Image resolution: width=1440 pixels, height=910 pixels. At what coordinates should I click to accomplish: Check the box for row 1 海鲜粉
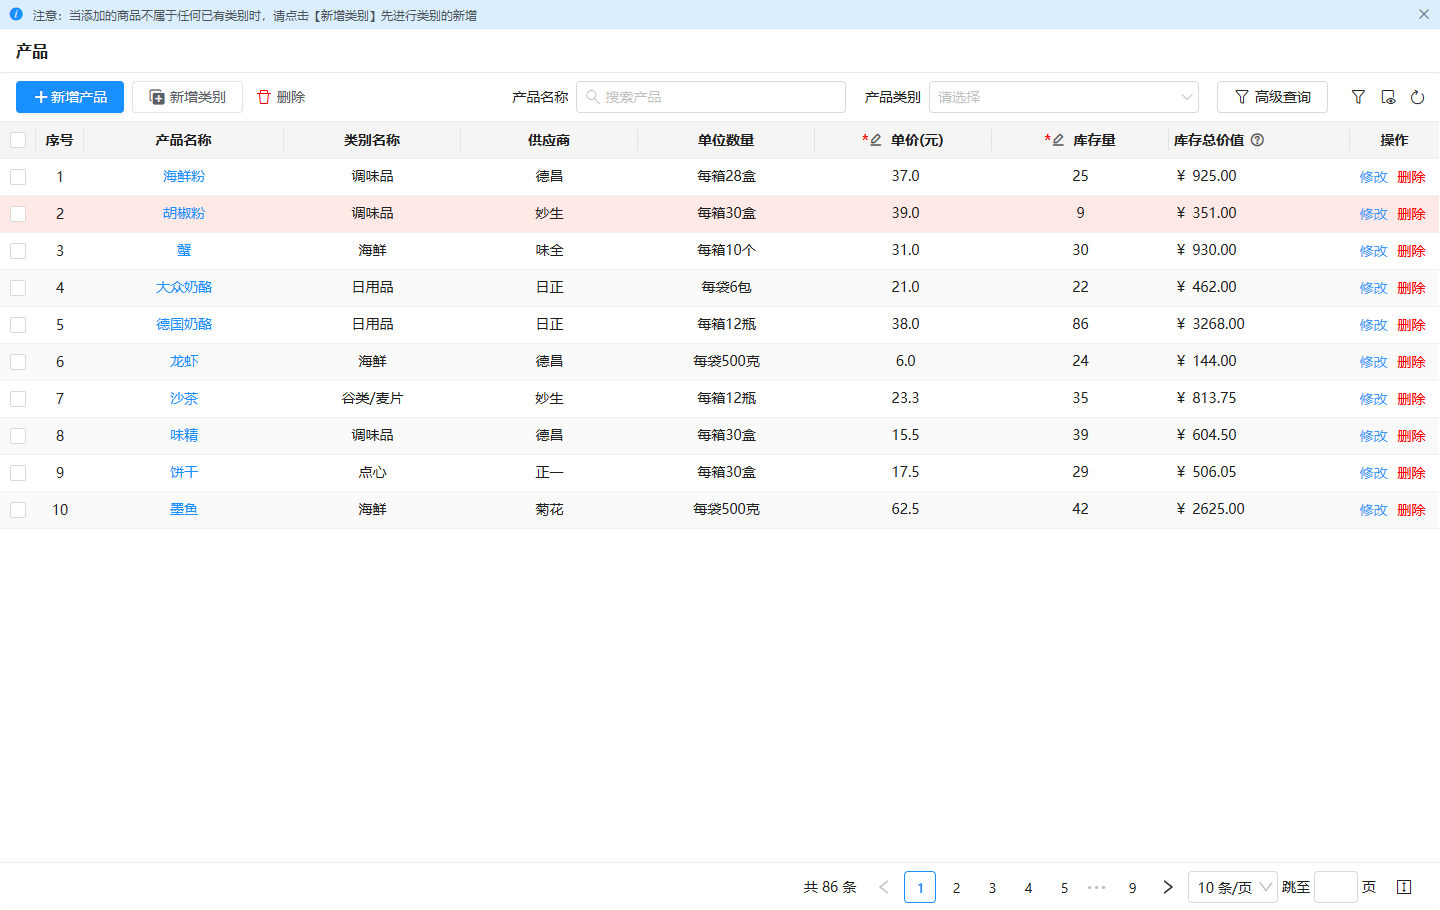[18, 177]
